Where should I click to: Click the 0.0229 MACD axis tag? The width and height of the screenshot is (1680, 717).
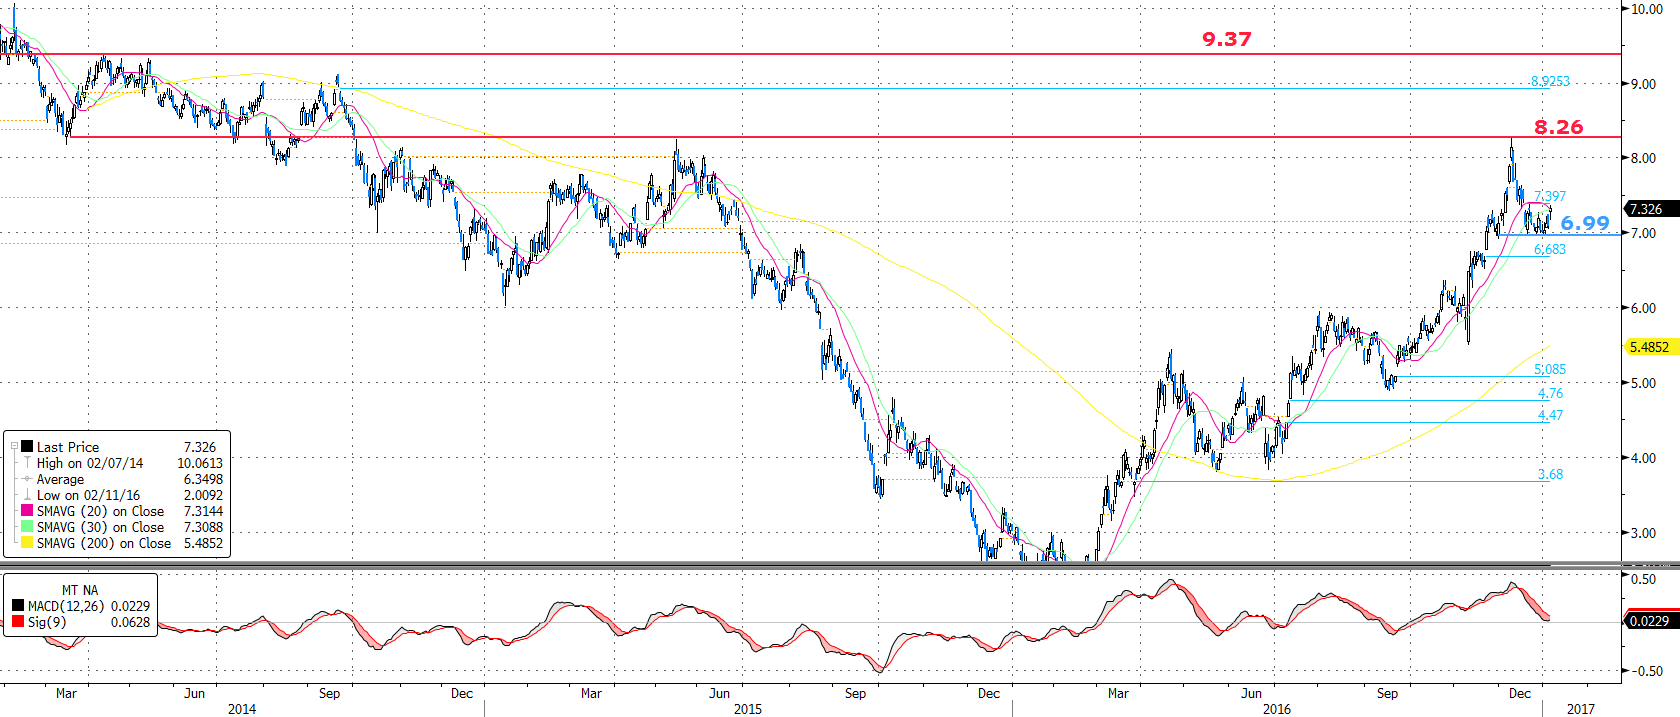click(1651, 621)
